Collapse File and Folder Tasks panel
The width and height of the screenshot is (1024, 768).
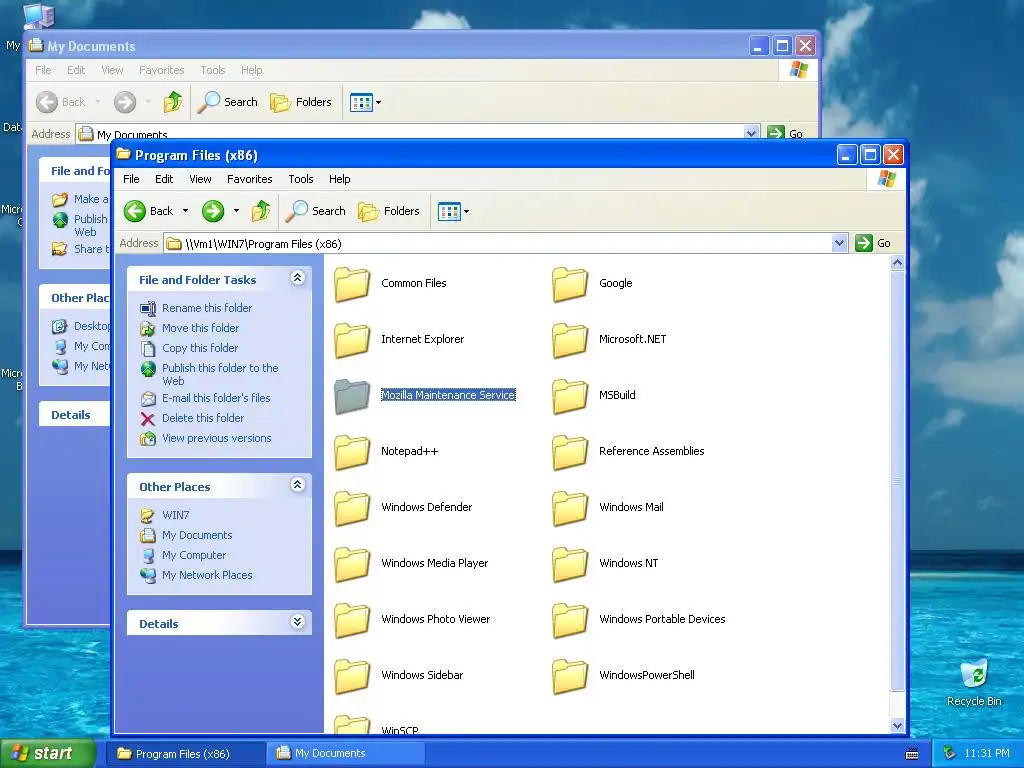297,278
